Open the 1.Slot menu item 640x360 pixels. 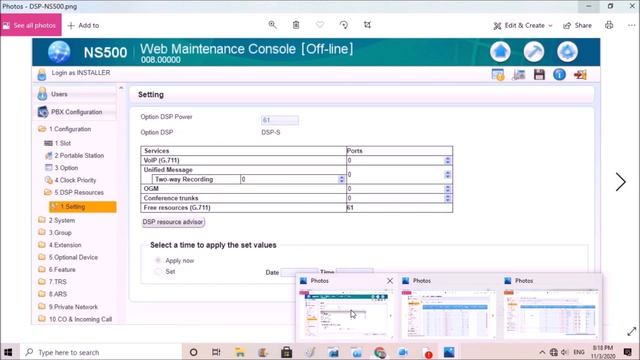pos(58,143)
